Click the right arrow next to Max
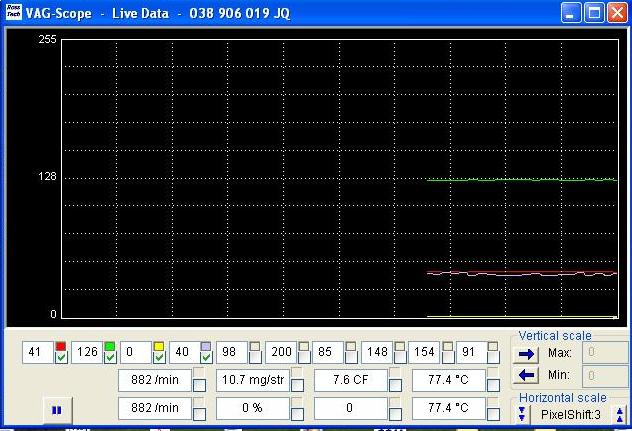 (x=526, y=354)
